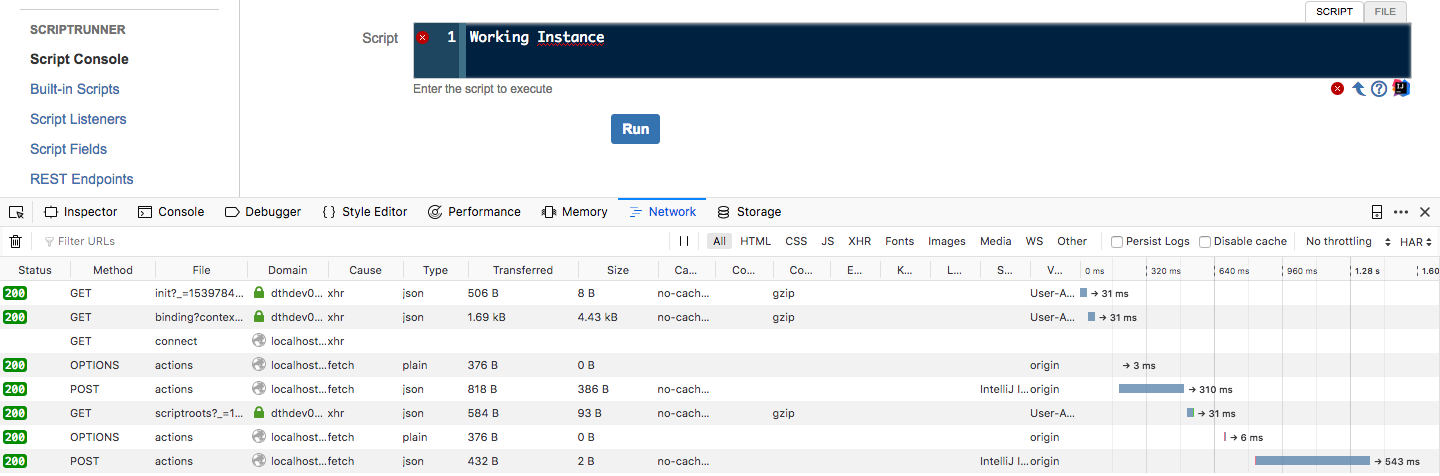
Task: Switch to the Console tab
Action: pyautogui.click(x=171, y=212)
